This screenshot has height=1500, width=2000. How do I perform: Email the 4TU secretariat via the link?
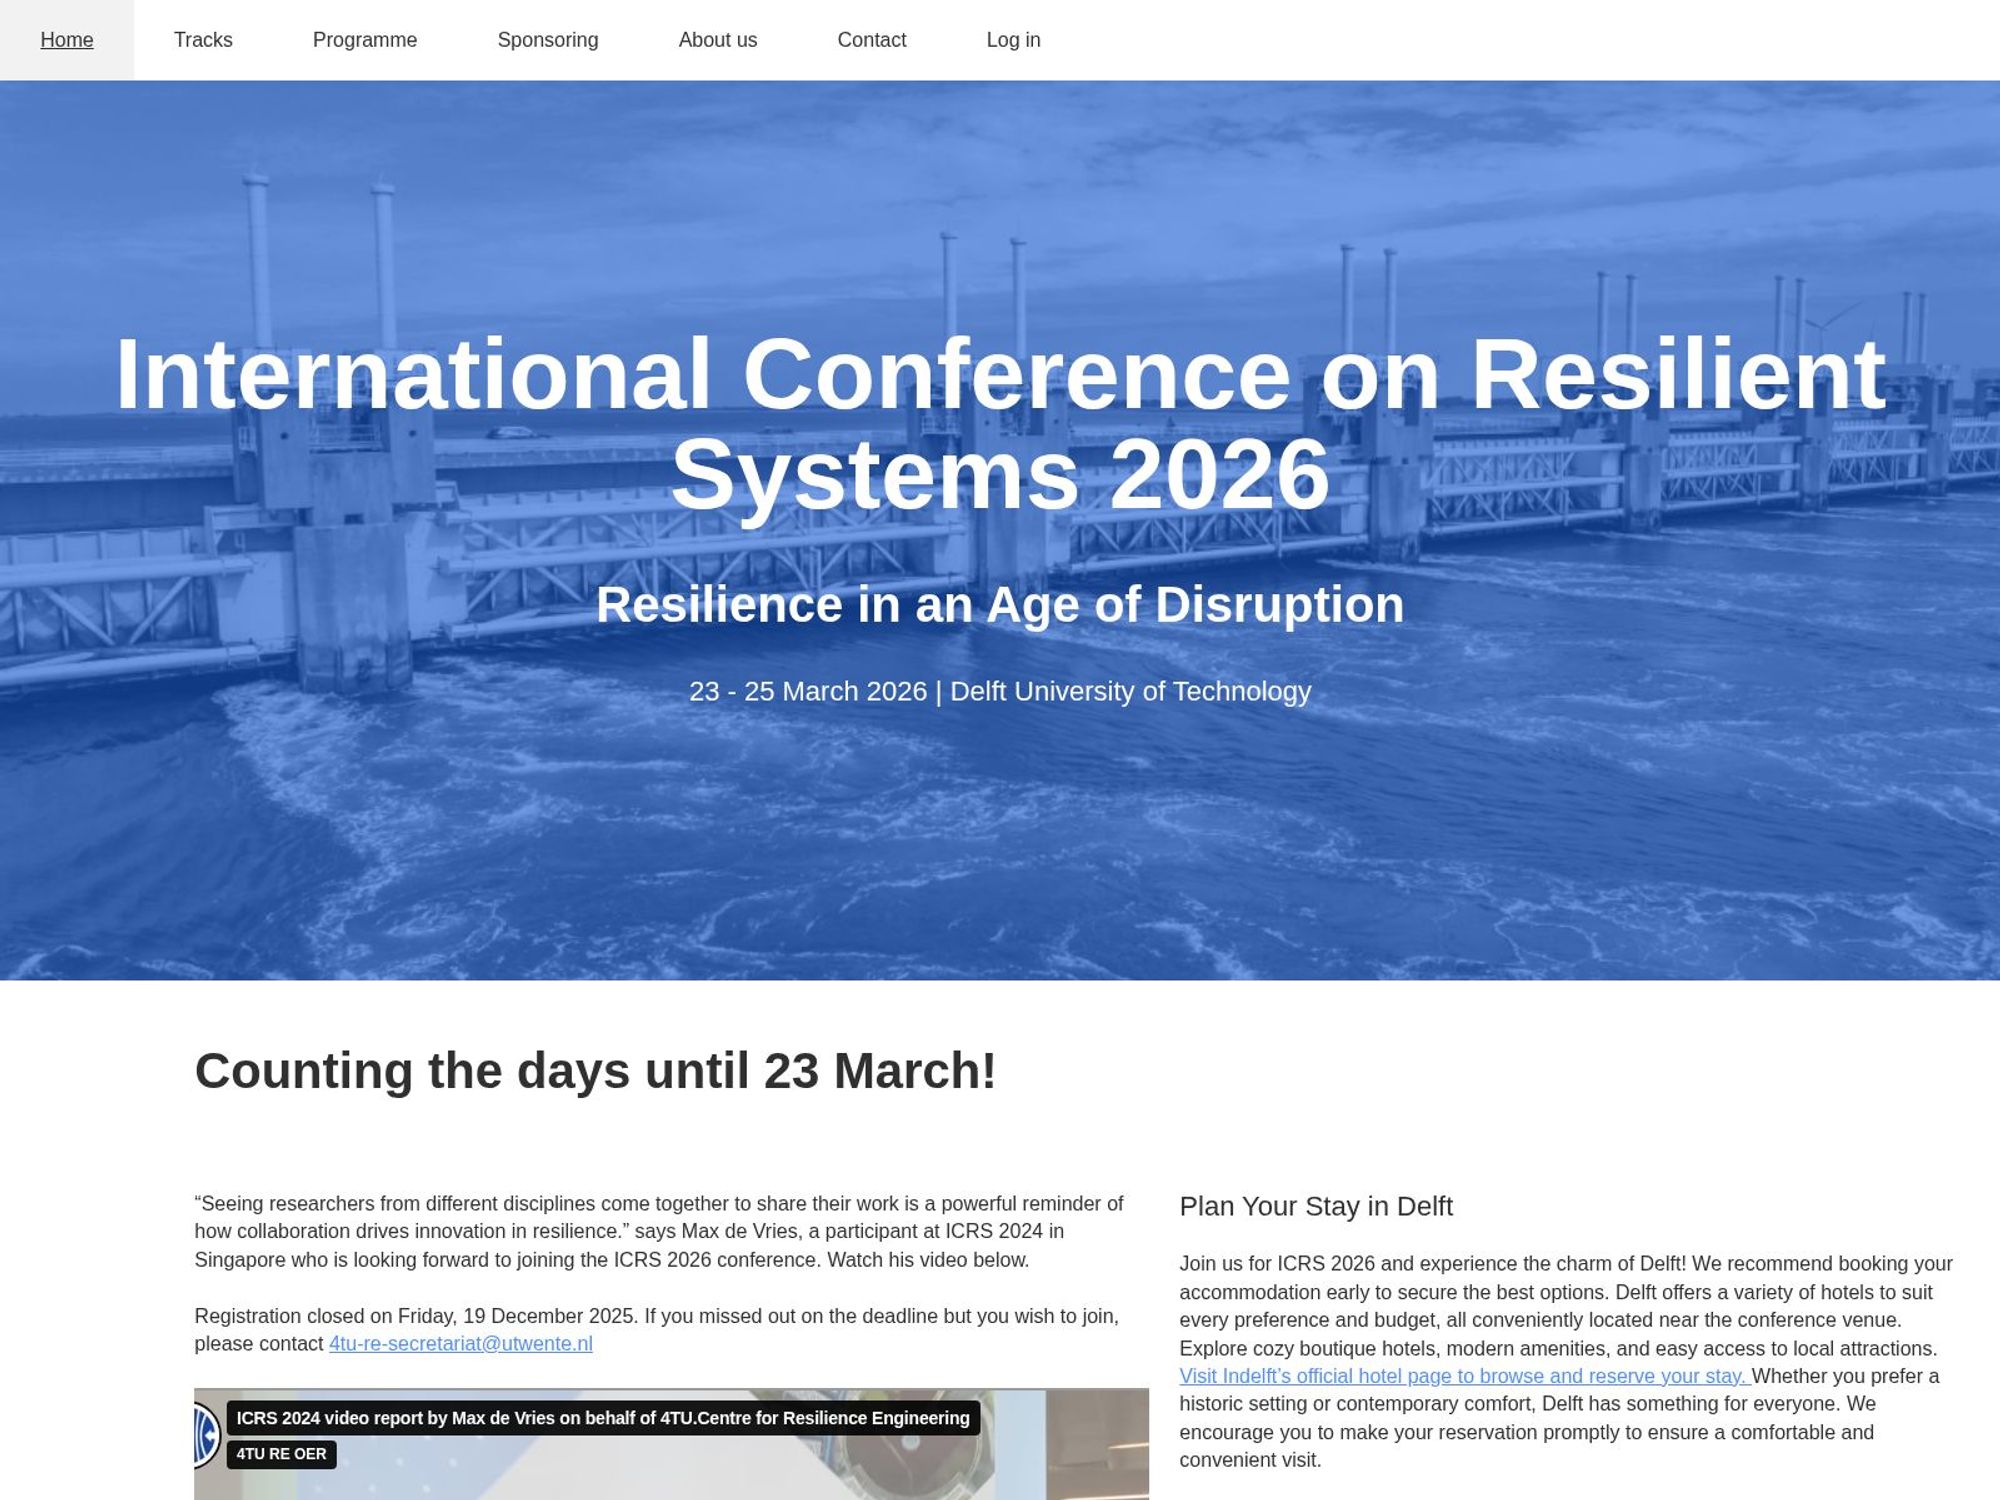[x=460, y=1343]
